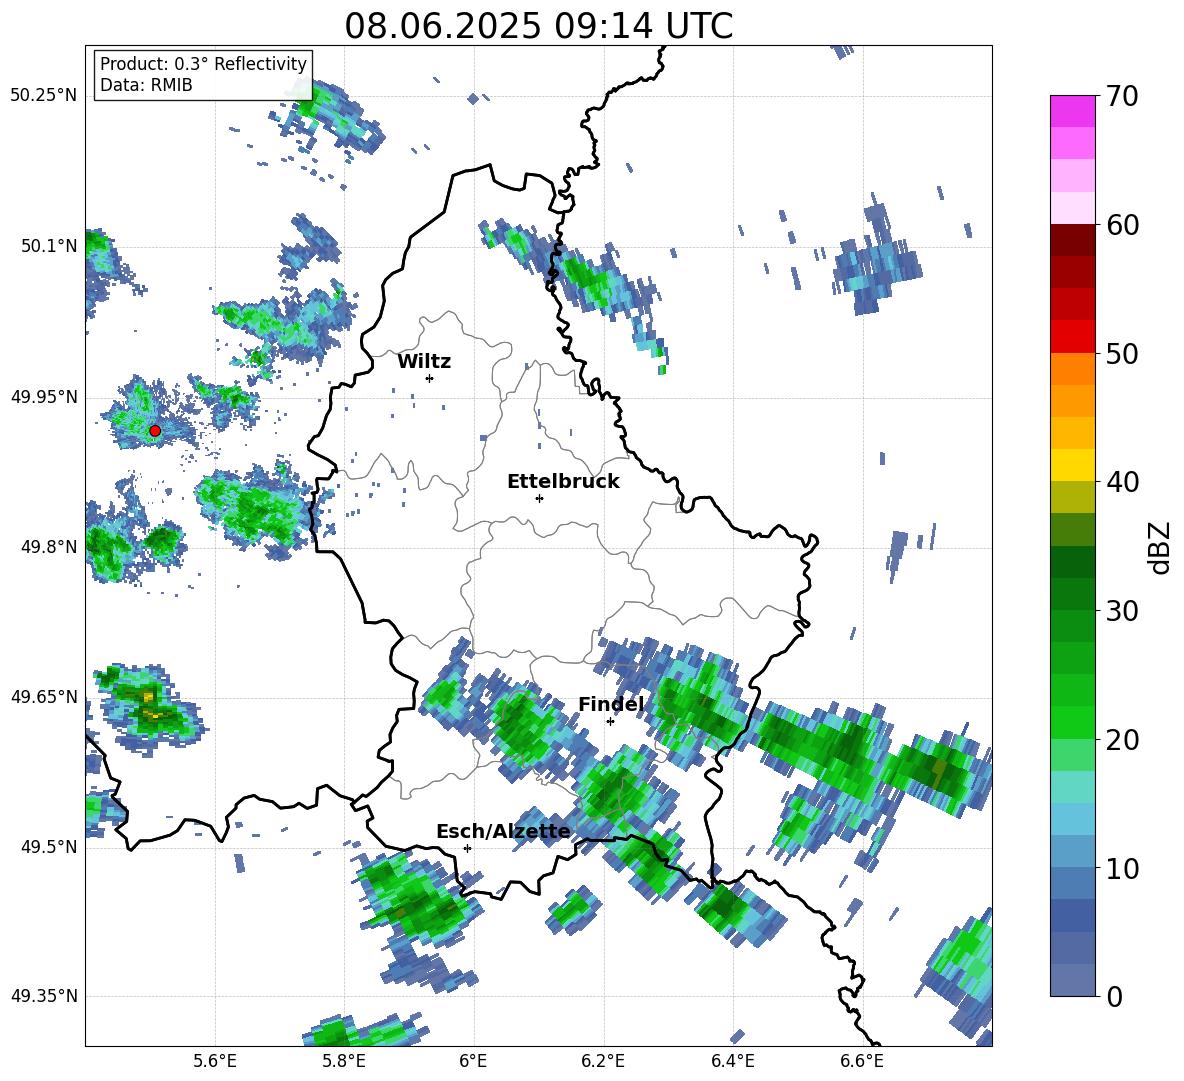Click the 49.65°N latitude label

44,696
